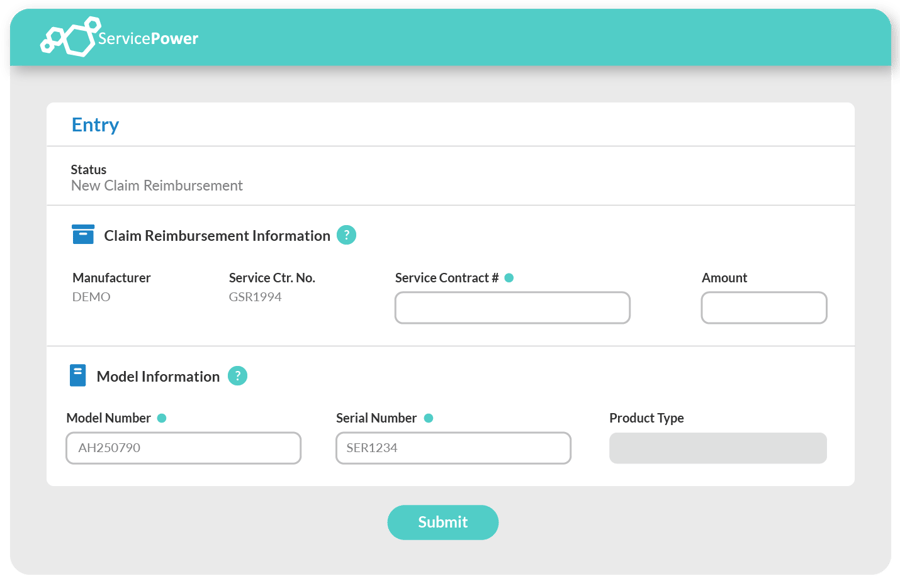Open the Model Information help tooltip
The height and width of the screenshot is (581, 900).
tap(237, 376)
